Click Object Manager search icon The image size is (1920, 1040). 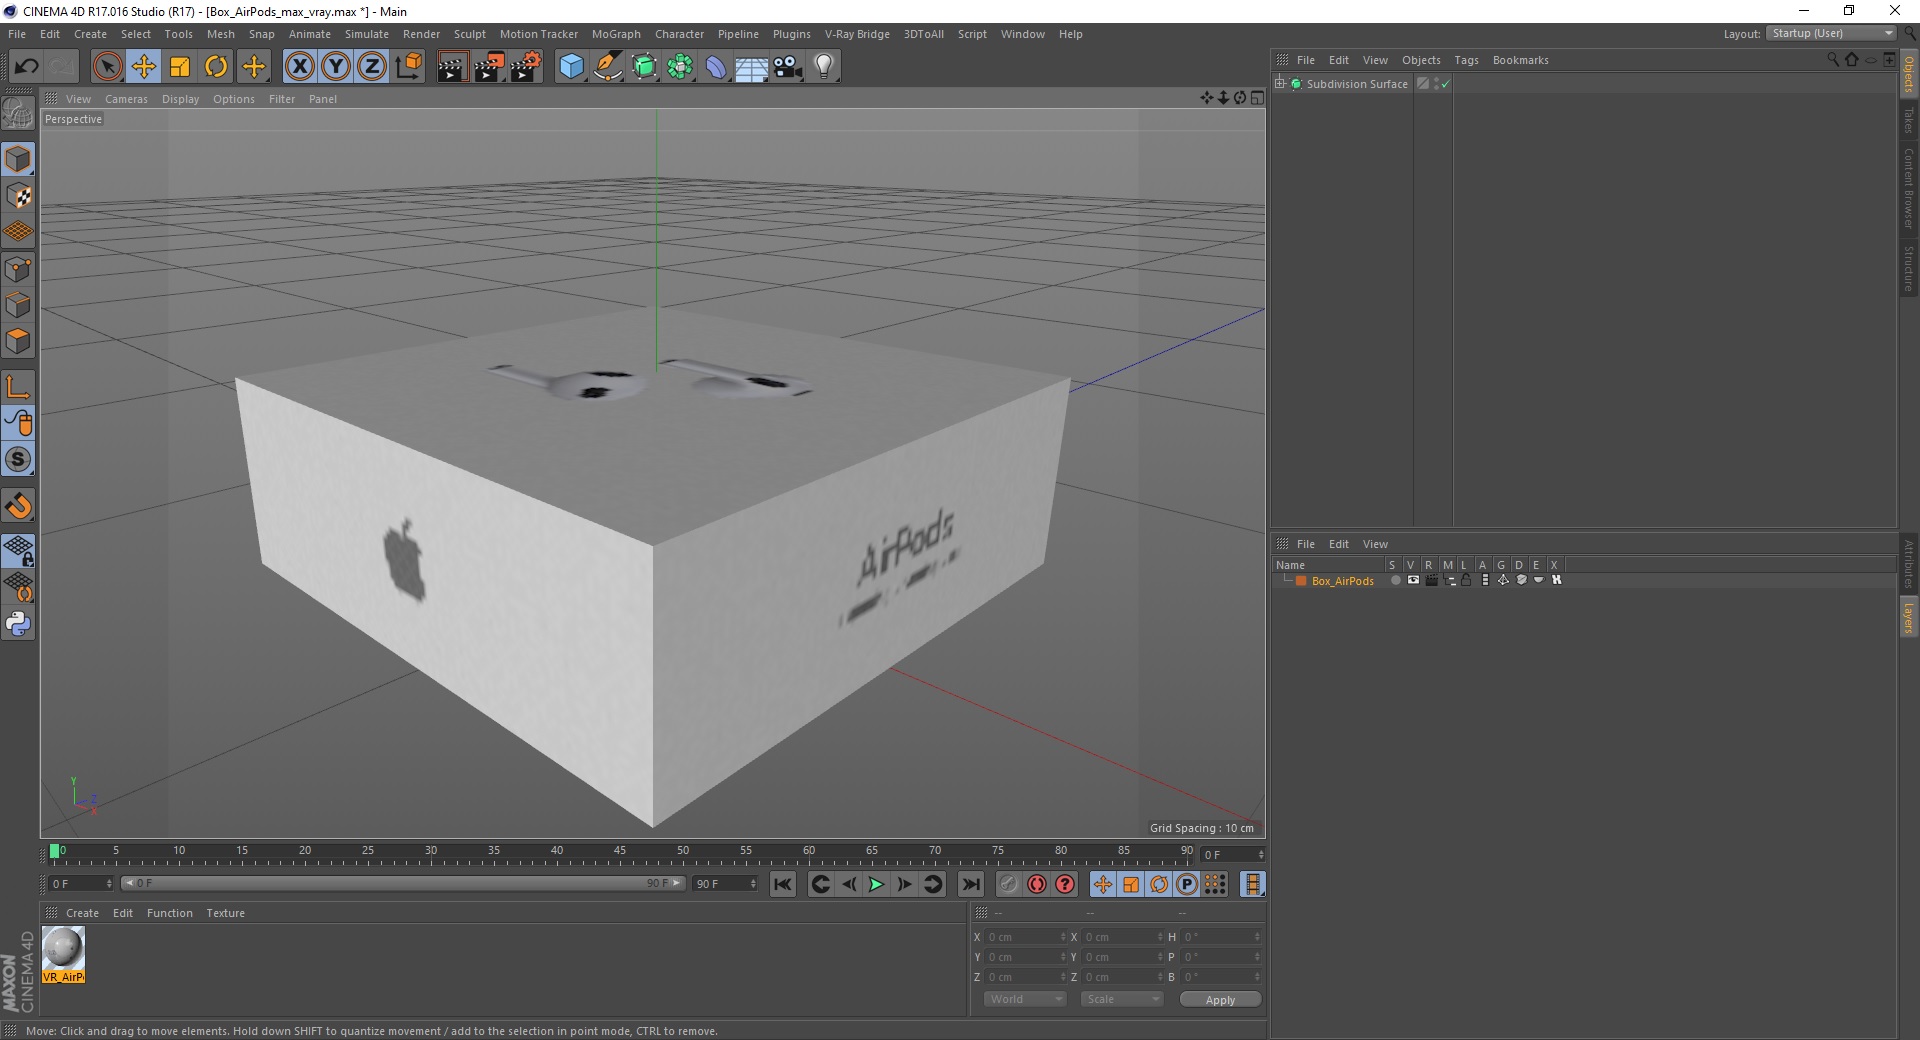[x=1832, y=60]
